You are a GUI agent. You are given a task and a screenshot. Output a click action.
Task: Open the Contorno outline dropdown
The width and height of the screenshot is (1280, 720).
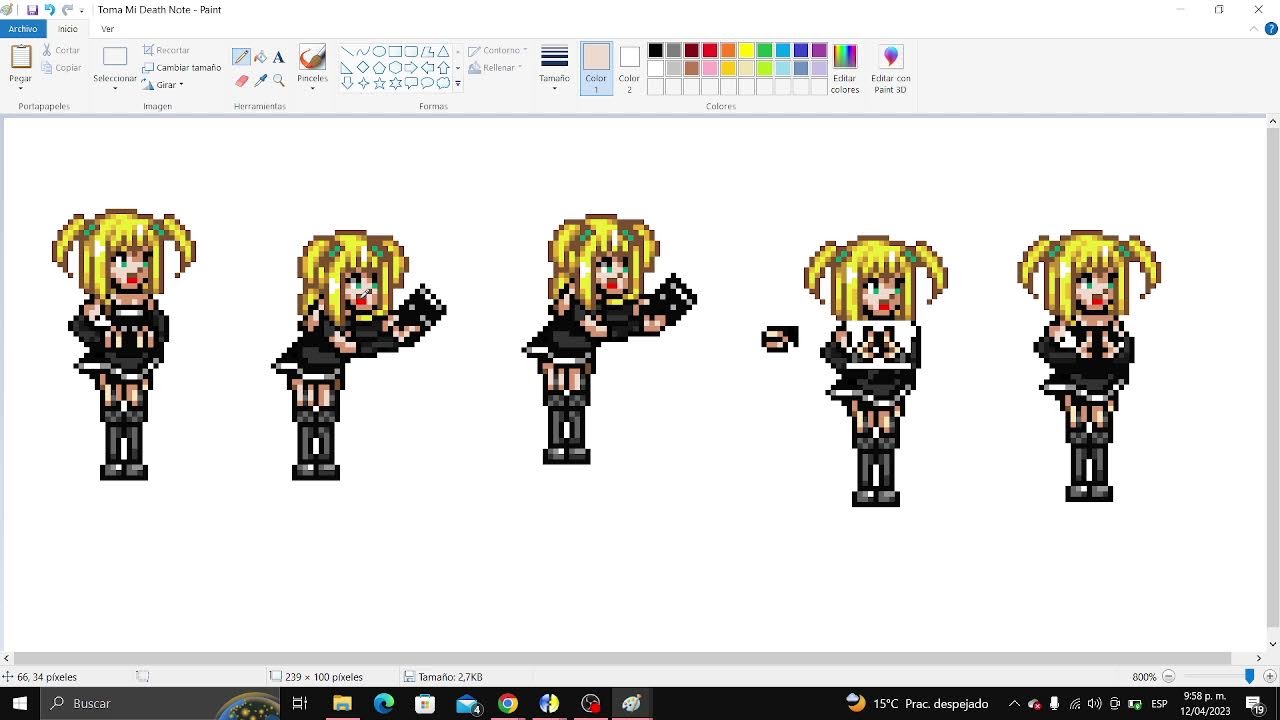[x=497, y=50]
